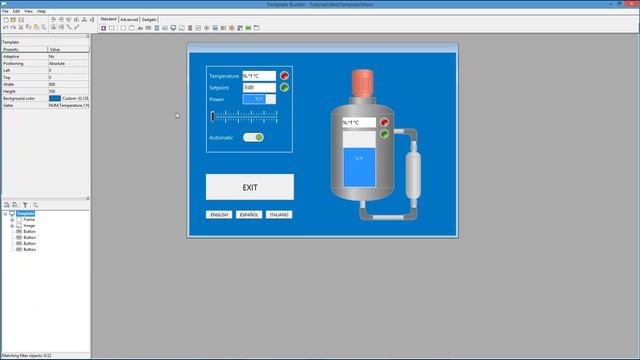Select the green display component in palette
This screenshot has width=640, height=360.
click(248, 28)
